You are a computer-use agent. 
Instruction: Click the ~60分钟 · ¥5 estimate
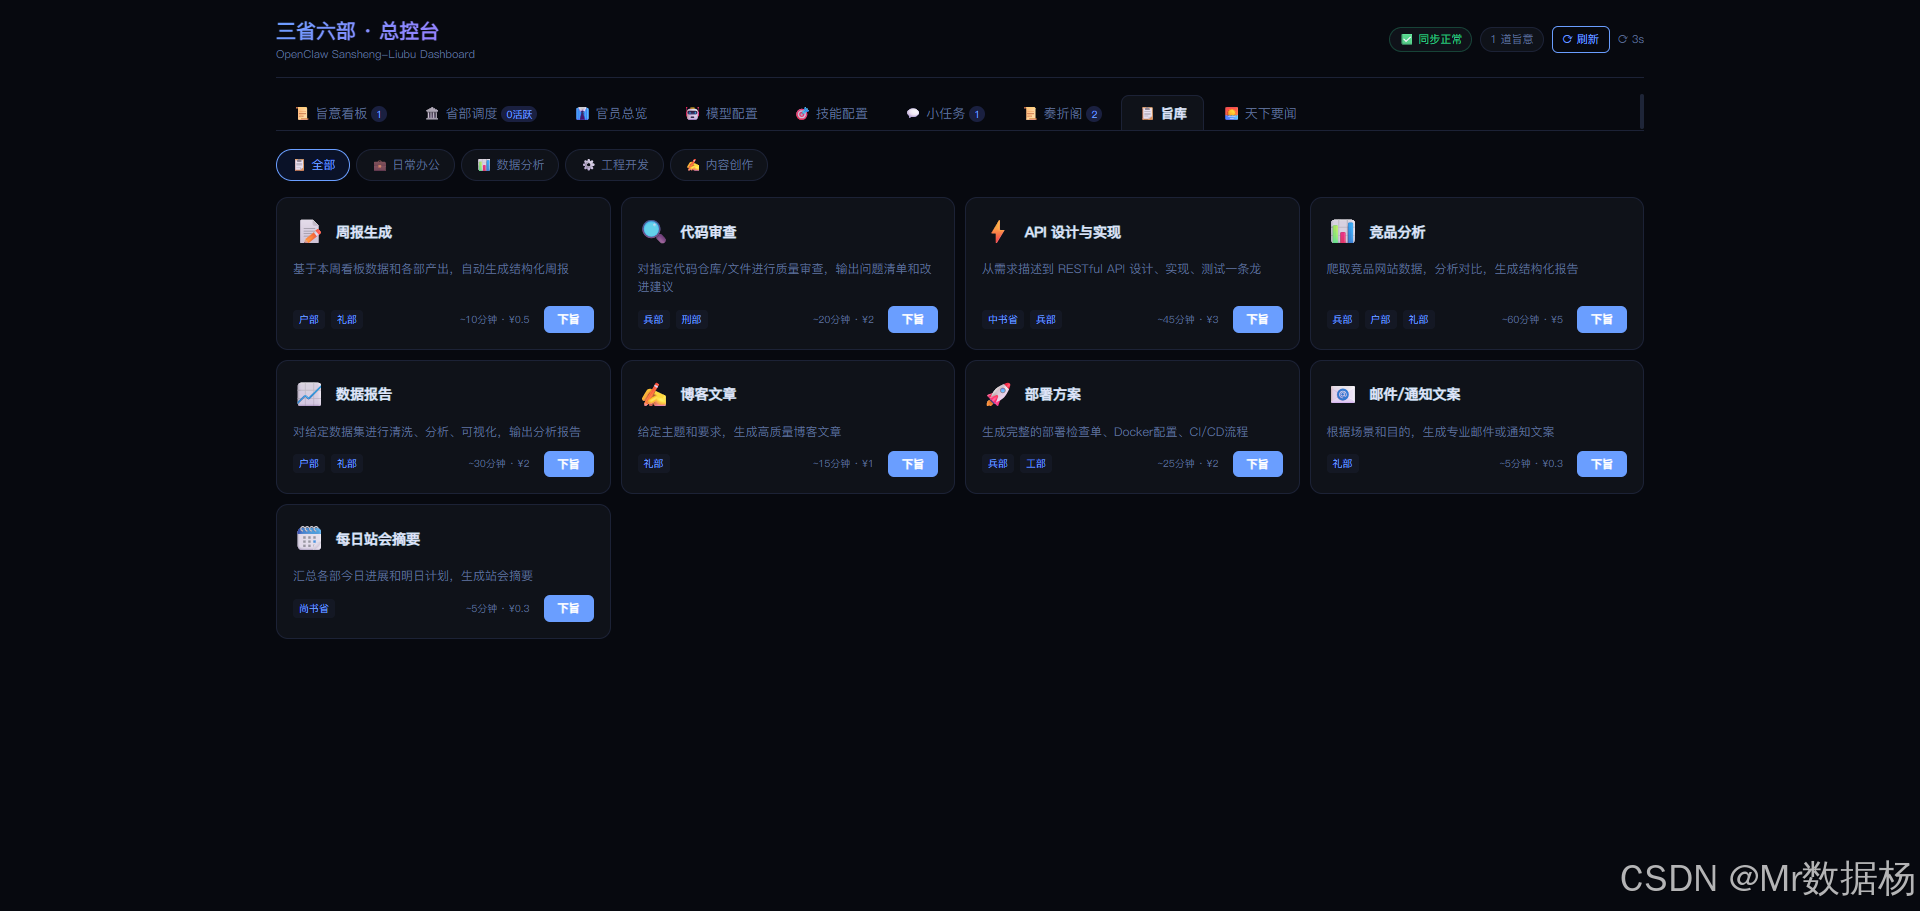point(1532,320)
